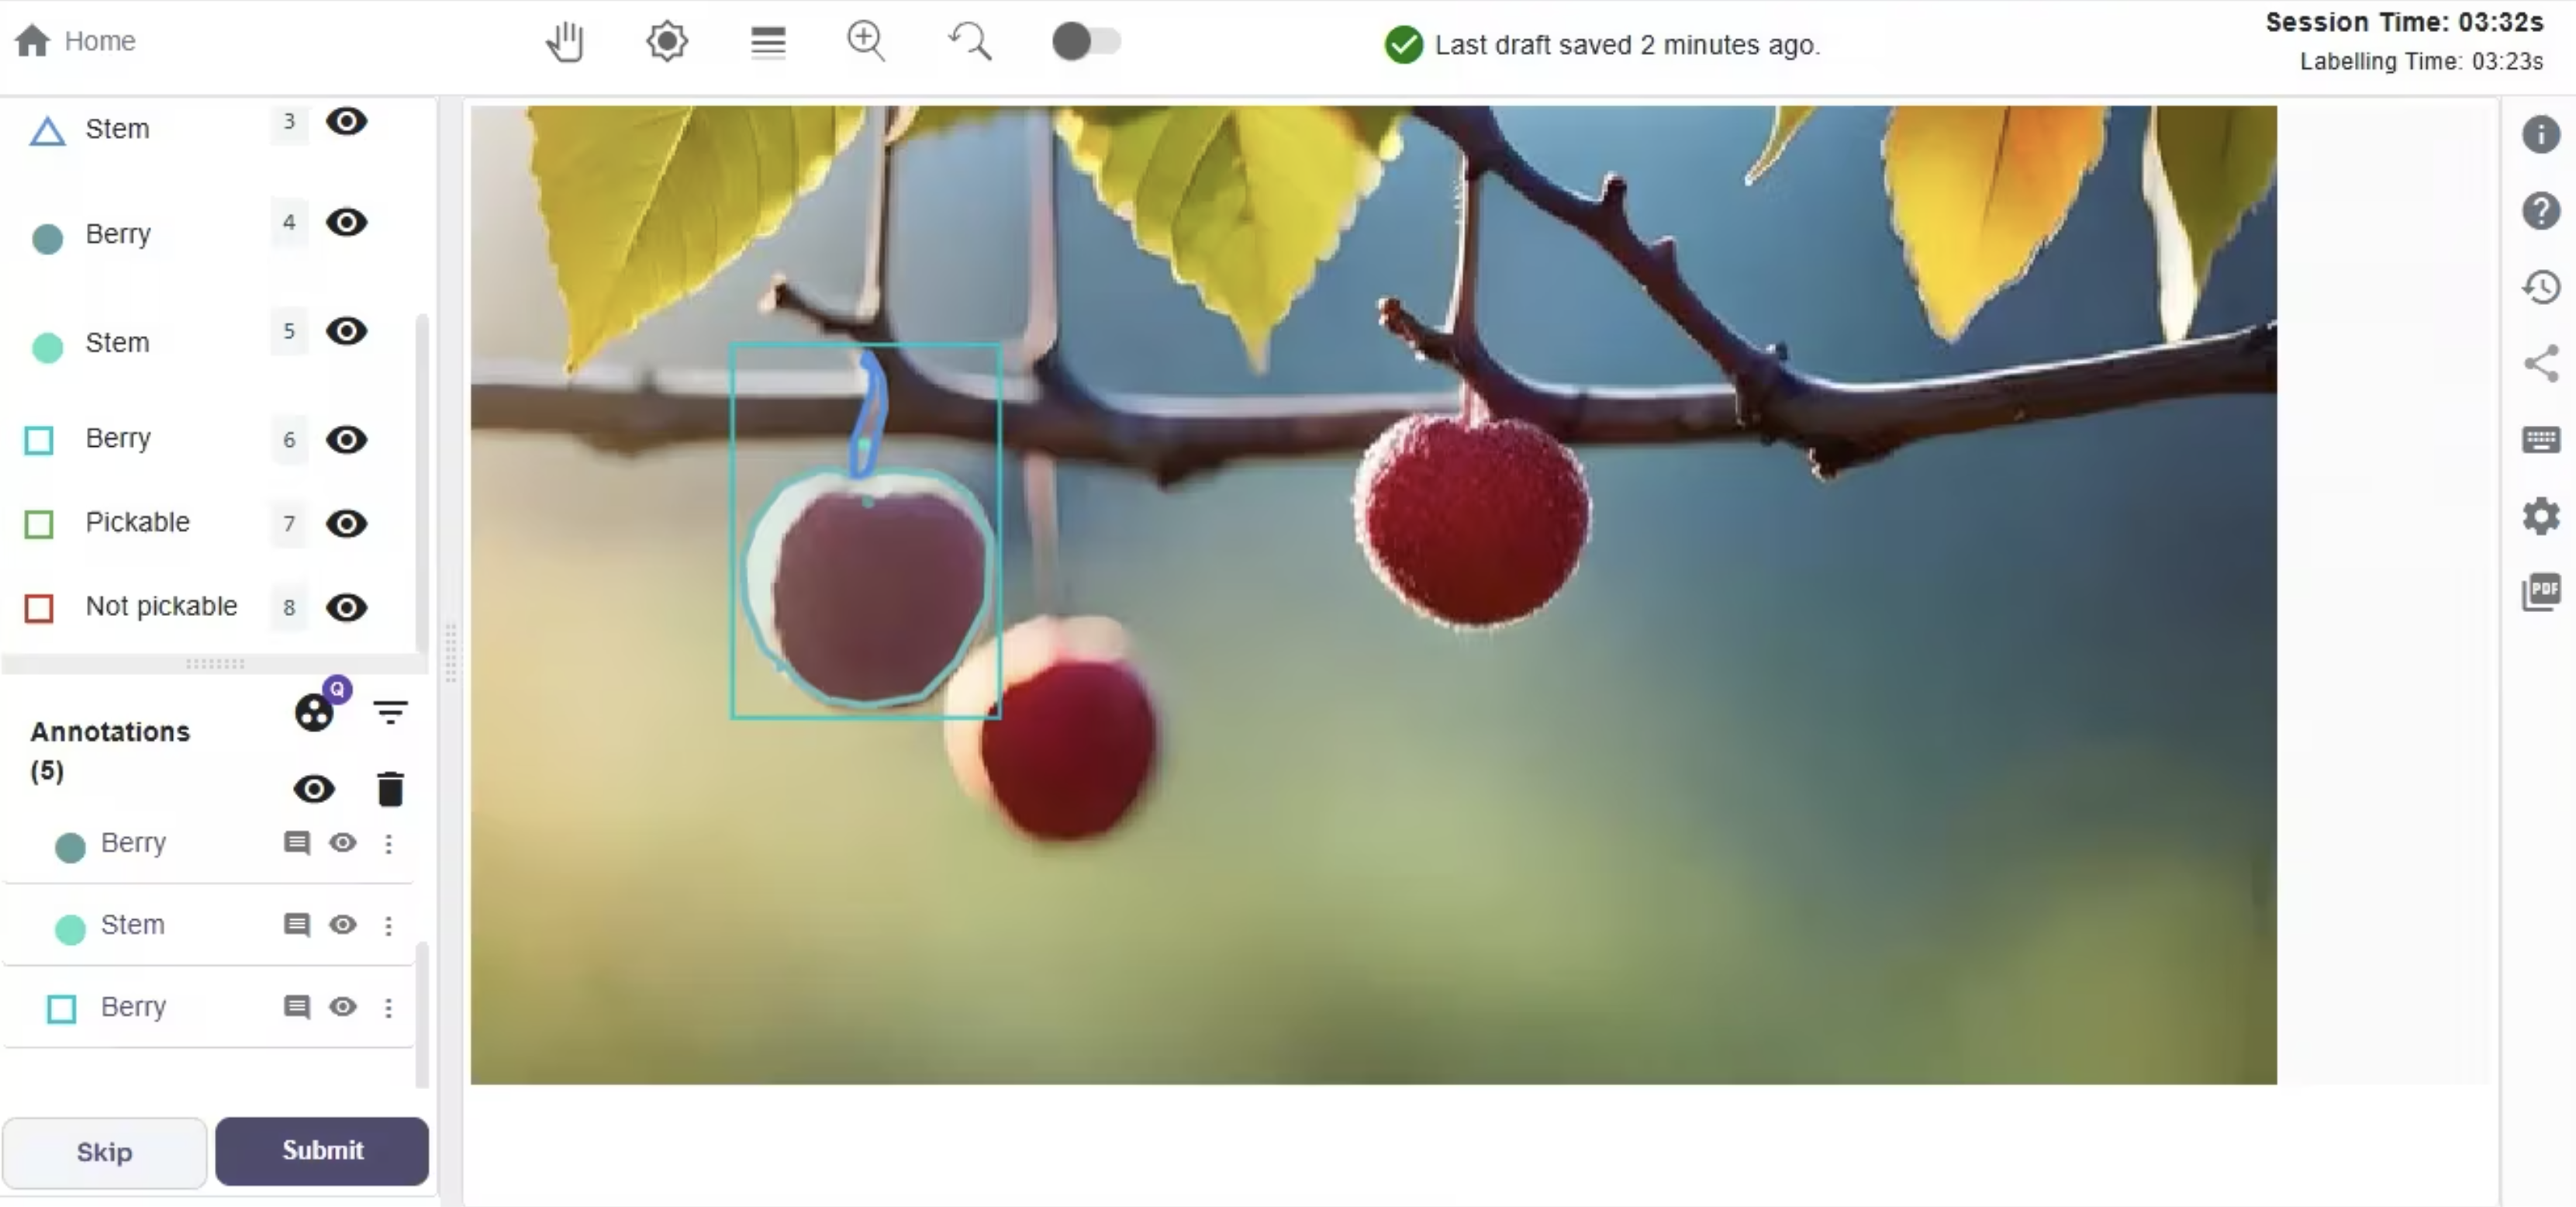Click the Submit button

pyautogui.click(x=322, y=1150)
